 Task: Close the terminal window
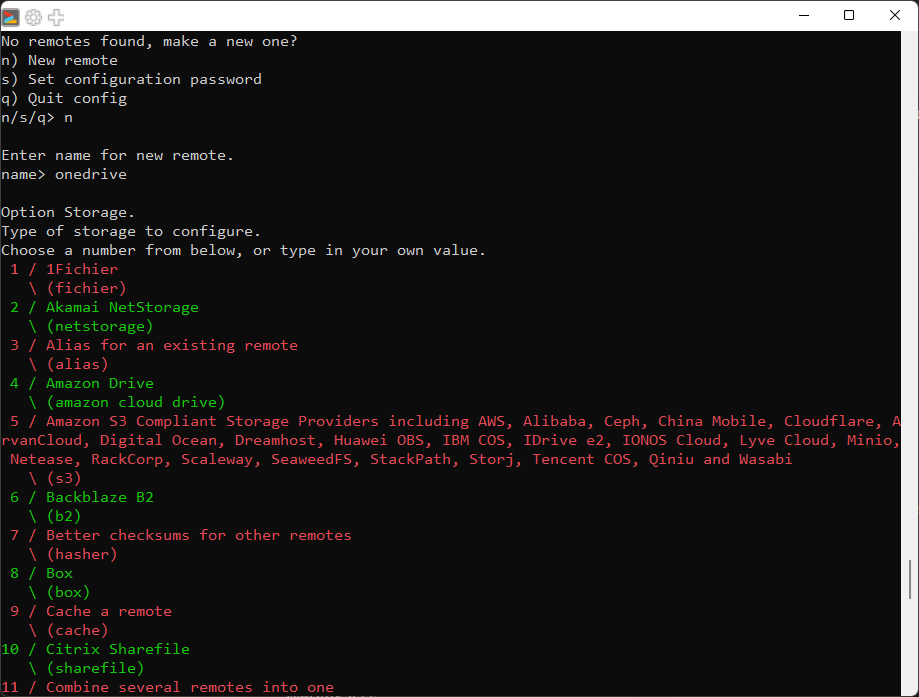[894, 15]
